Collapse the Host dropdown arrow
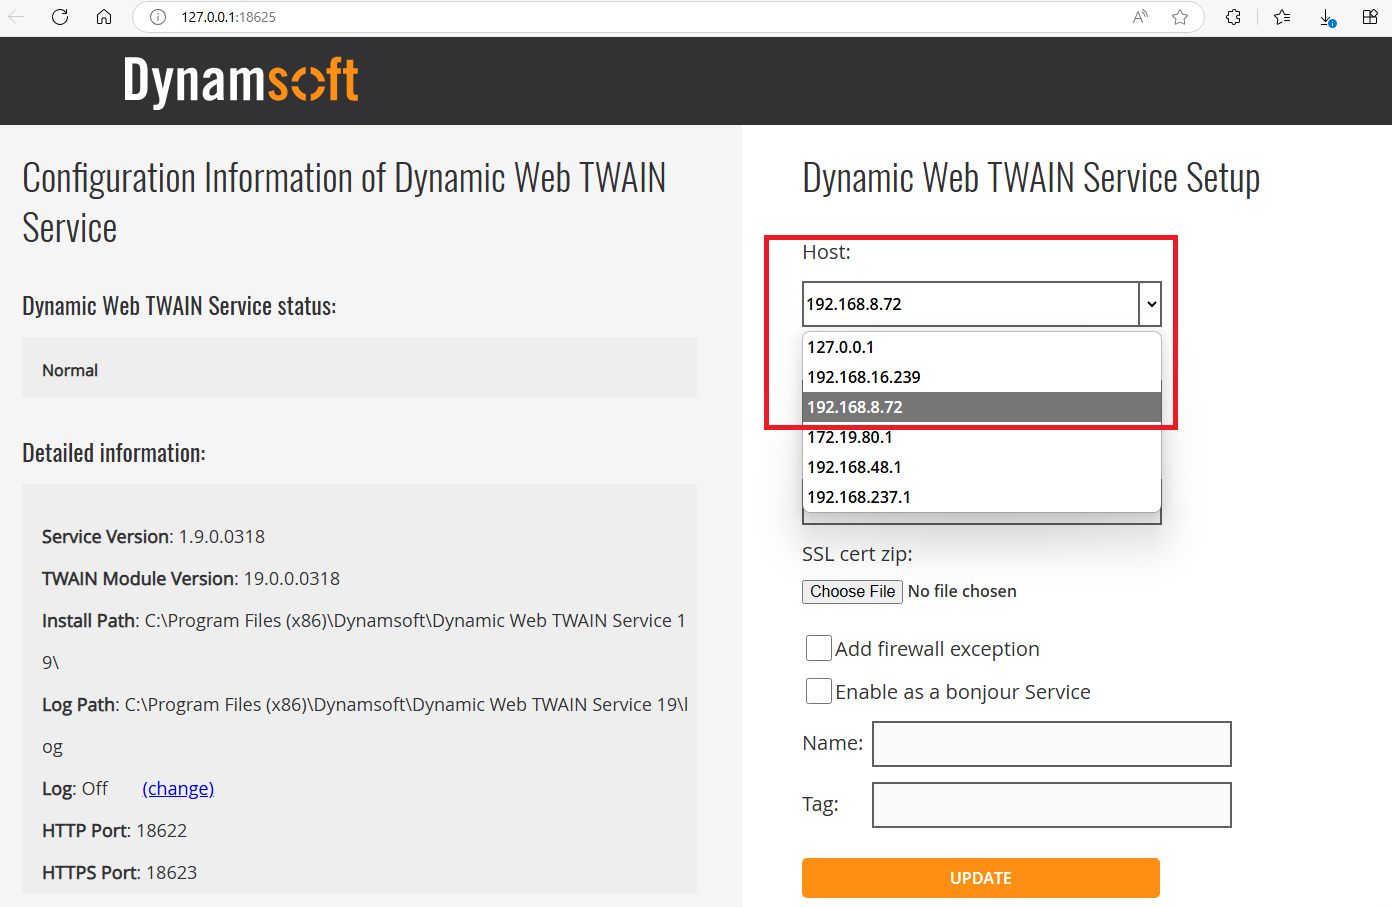1392x907 pixels. [1151, 304]
